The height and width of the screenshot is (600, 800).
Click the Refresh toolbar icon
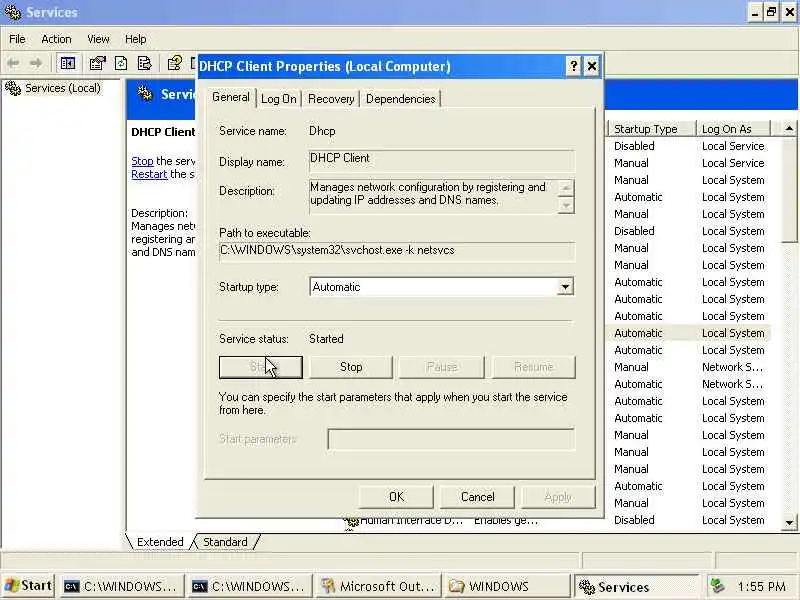[121, 63]
